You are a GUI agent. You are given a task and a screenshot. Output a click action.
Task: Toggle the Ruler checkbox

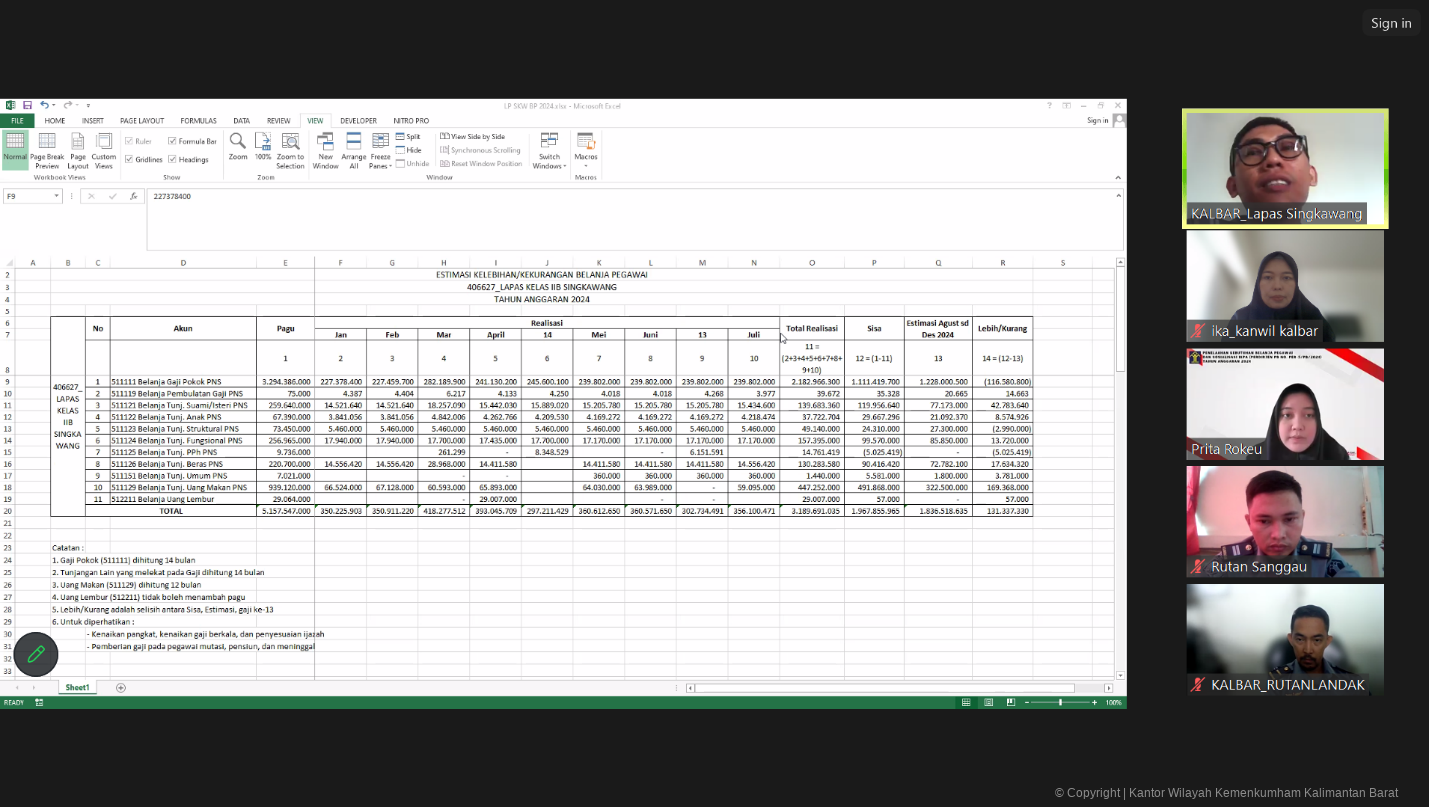click(x=129, y=141)
